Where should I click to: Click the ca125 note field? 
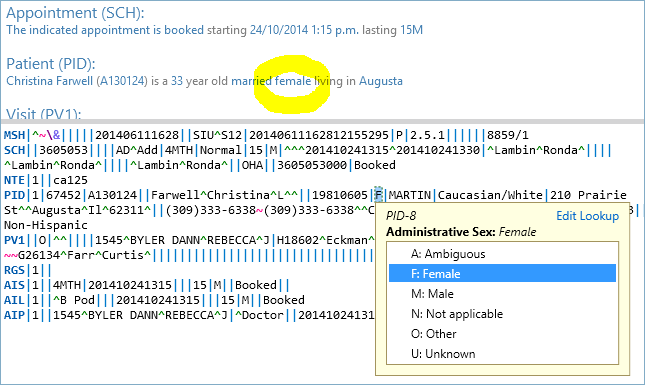pyautogui.click(x=70, y=180)
